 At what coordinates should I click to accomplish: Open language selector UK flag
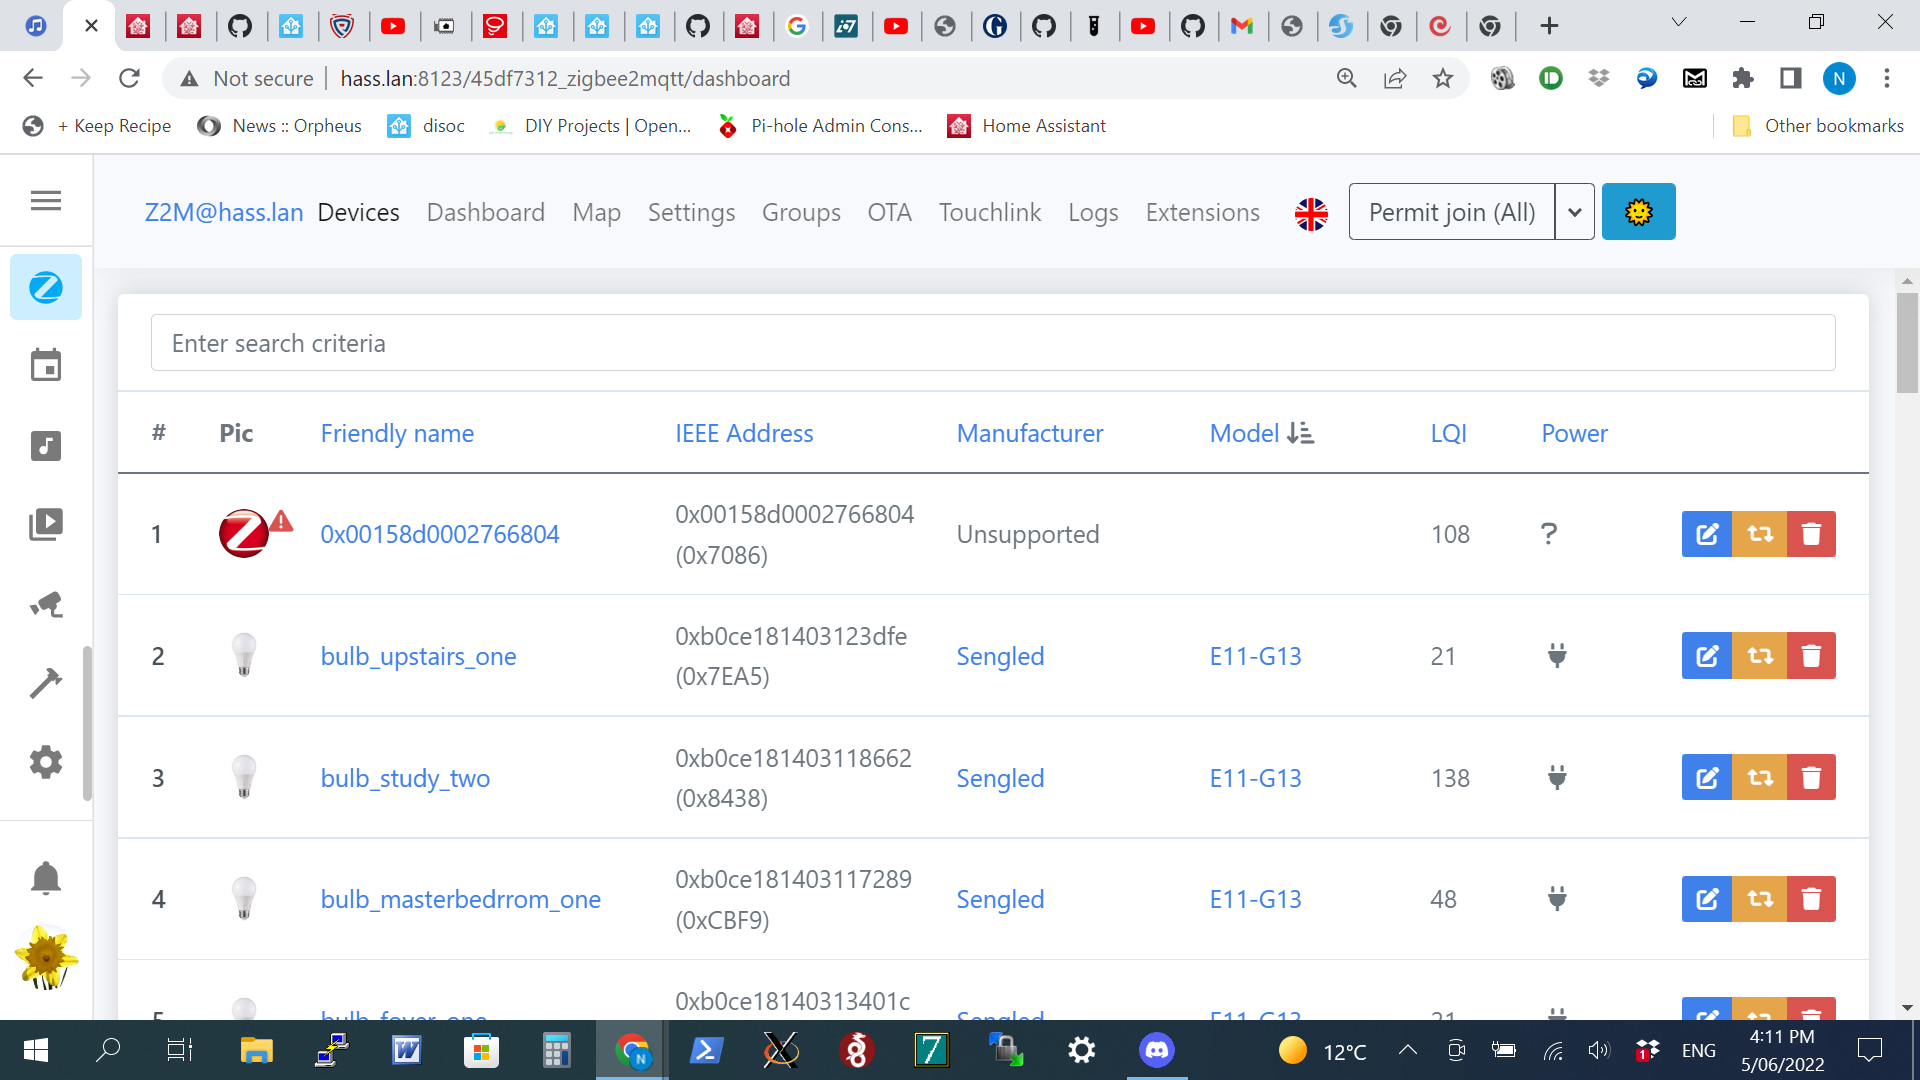[1311, 213]
